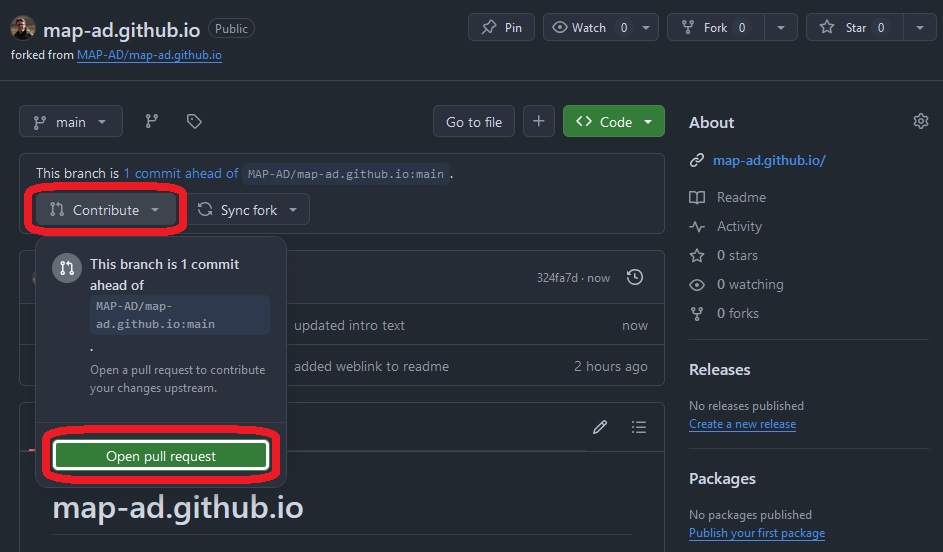Image resolution: width=943 pixels, height=552 pixels.
Task: Click the MAP-AD/map-ad.github.io:main code label in banner
Action: point(346,174)
